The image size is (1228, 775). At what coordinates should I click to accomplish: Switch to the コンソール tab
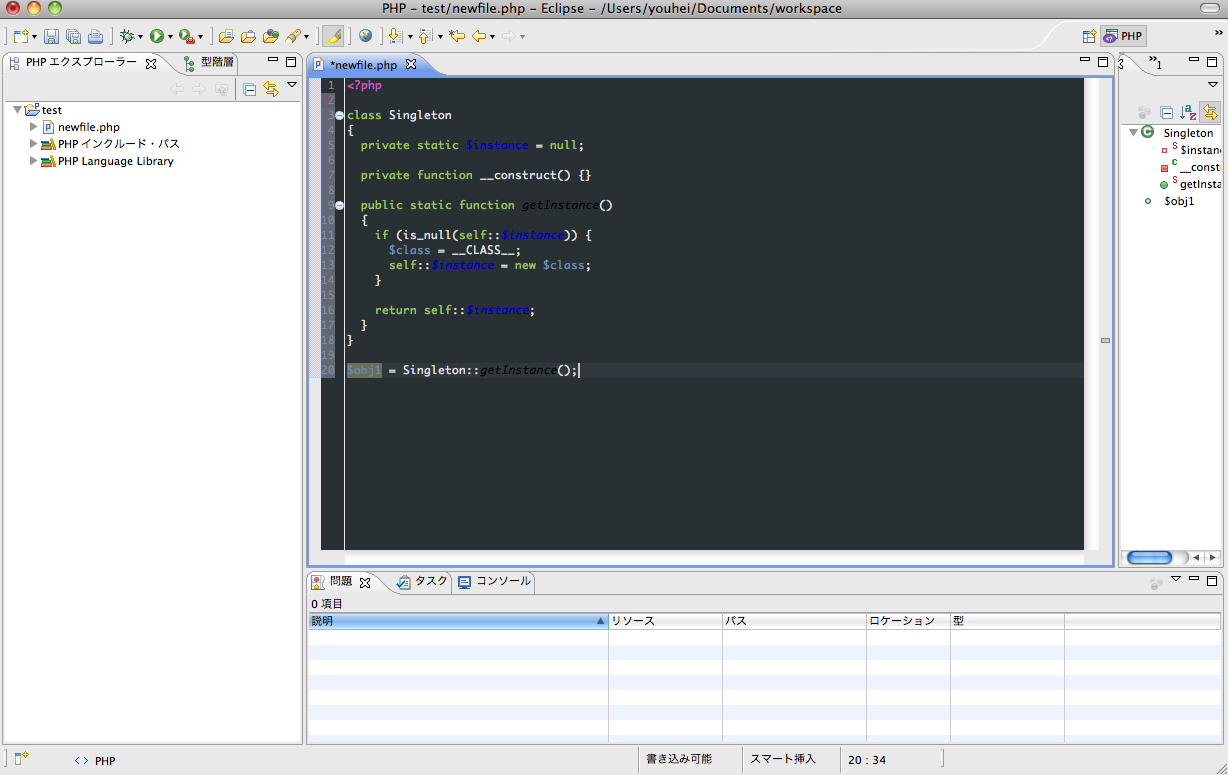click(494, 581)
